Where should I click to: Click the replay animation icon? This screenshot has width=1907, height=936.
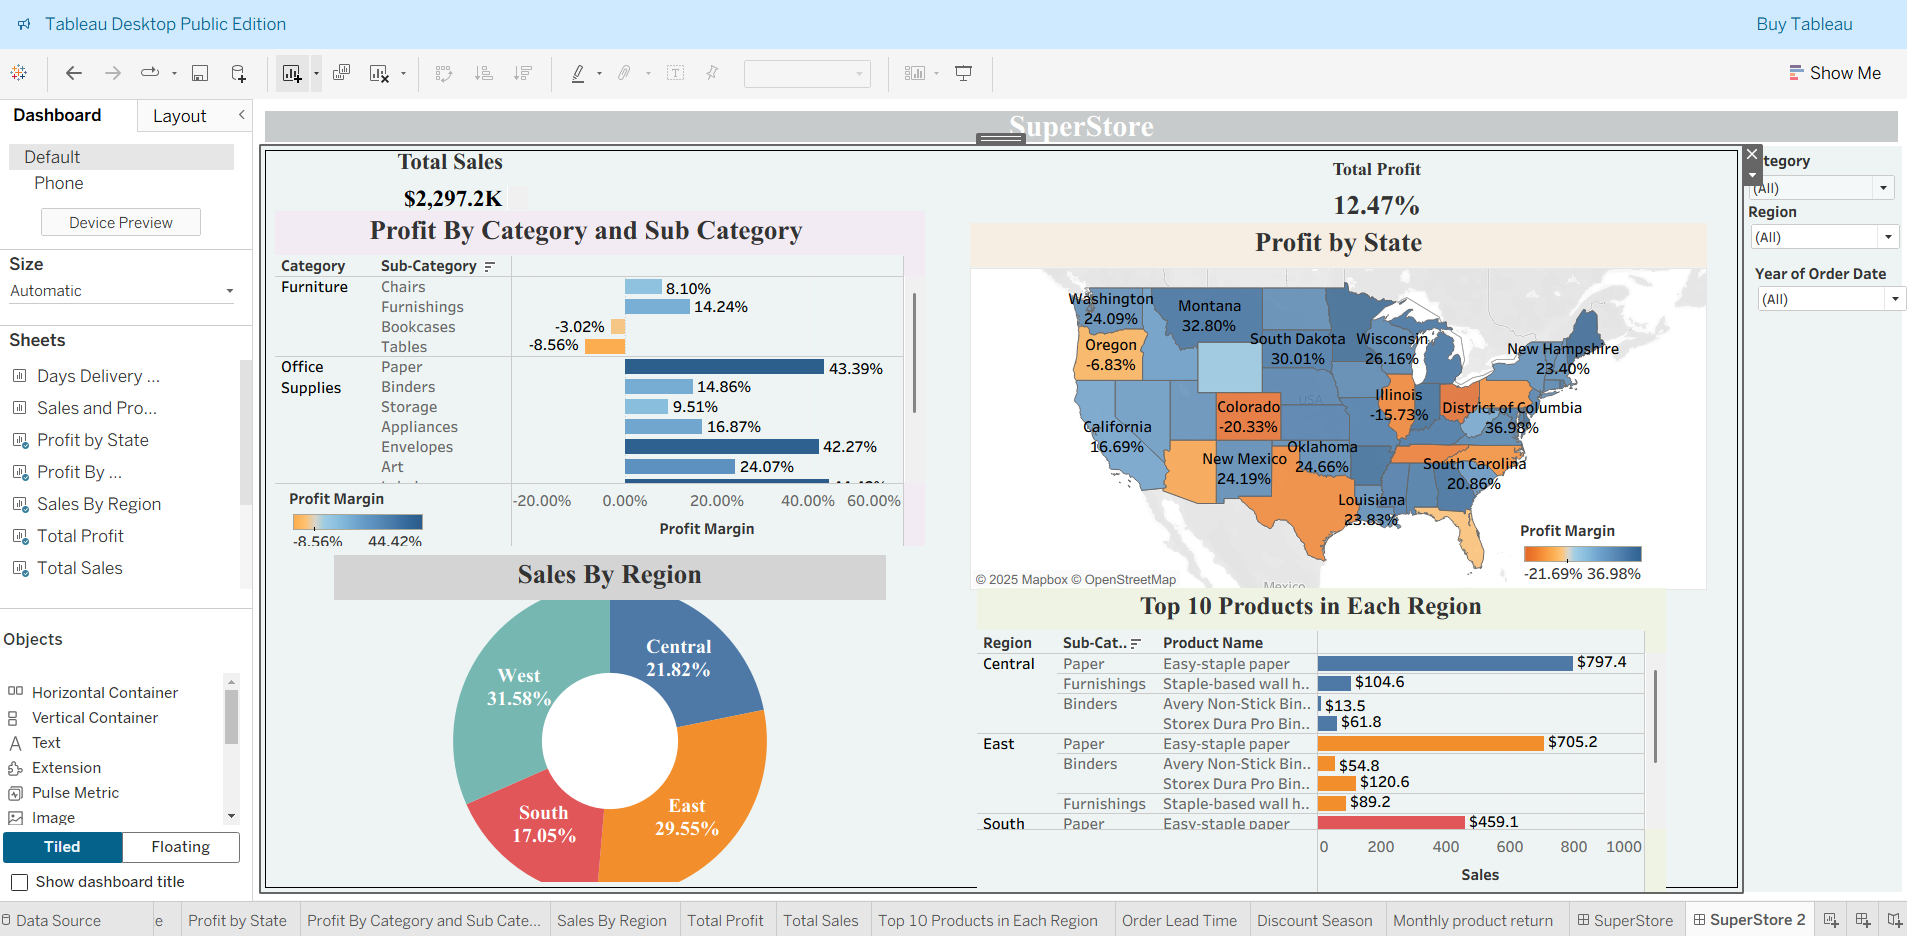(x=150, y=73)
